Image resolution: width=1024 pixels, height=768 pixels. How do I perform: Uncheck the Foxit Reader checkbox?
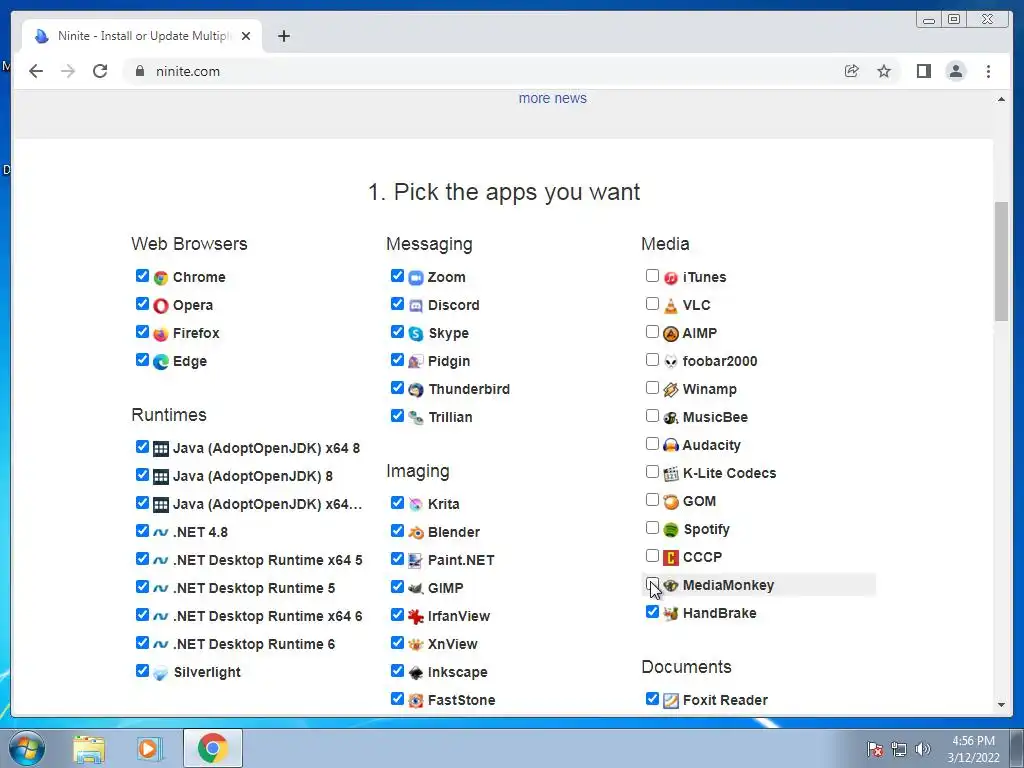tap(652, 699)
